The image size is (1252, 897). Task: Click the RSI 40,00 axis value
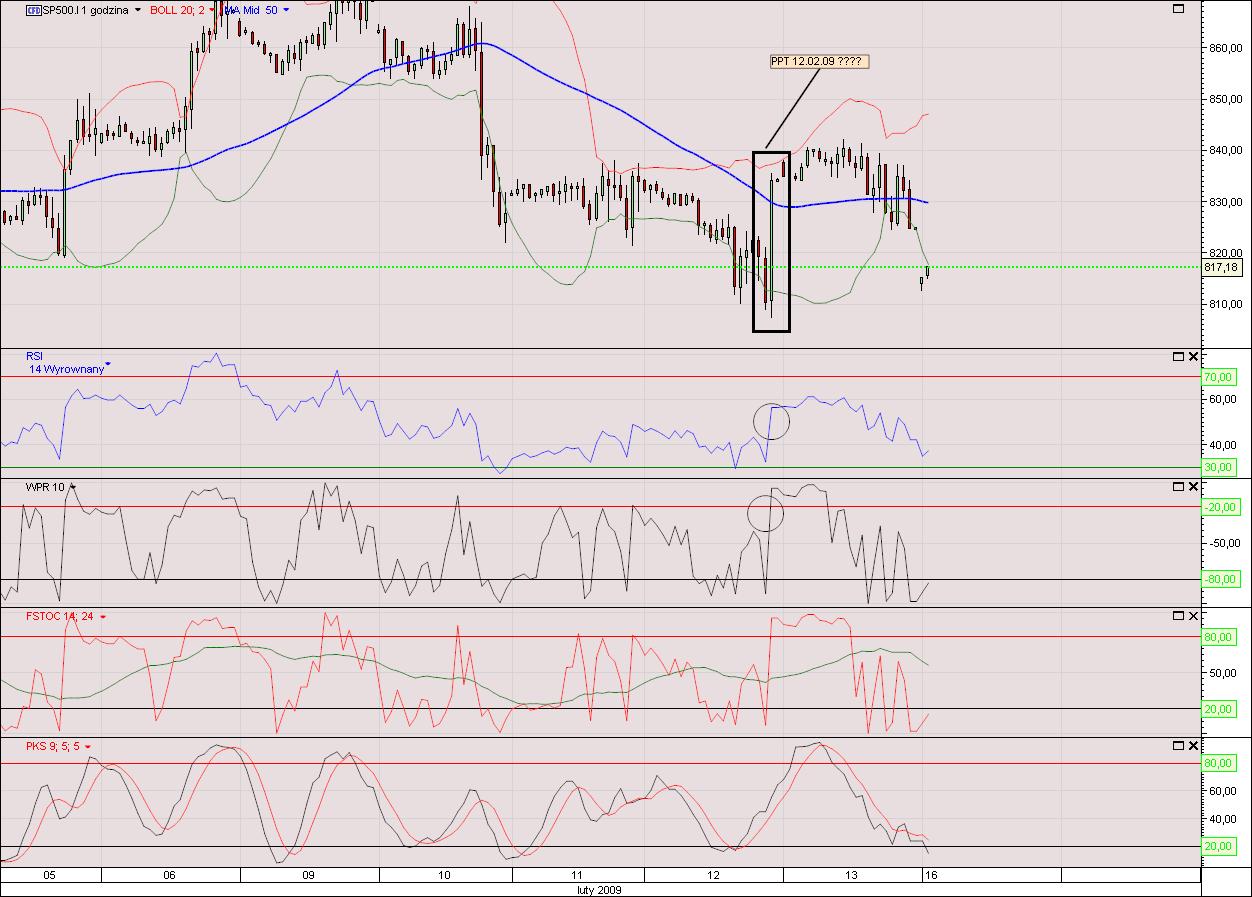[1221, 445]
